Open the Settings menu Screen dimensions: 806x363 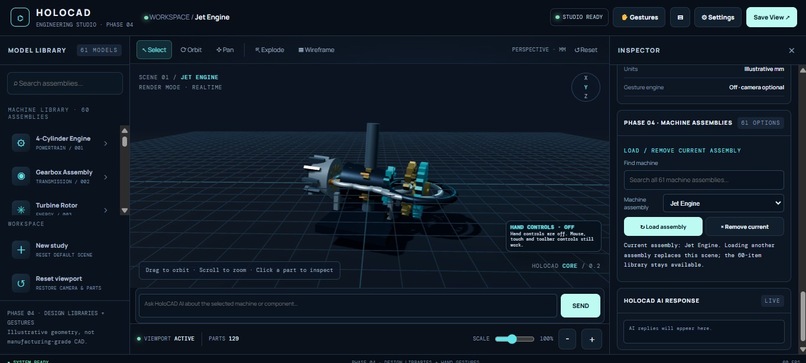(718, 17)
